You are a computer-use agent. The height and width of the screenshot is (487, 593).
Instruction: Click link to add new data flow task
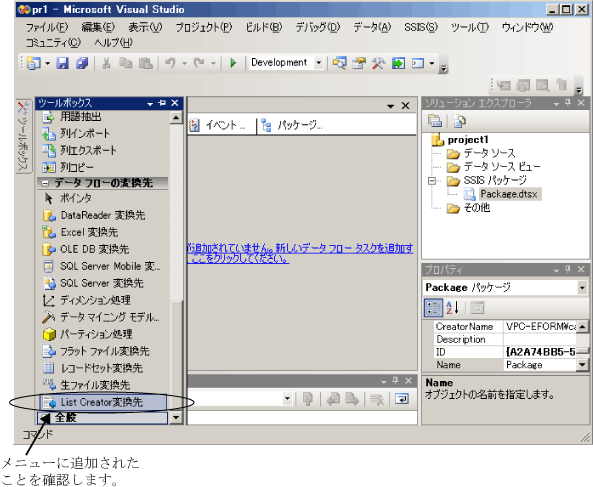coord(300,253)
